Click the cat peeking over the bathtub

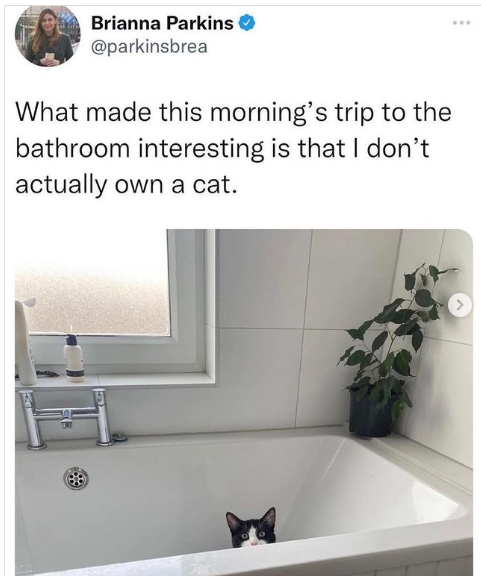point(251,528)
